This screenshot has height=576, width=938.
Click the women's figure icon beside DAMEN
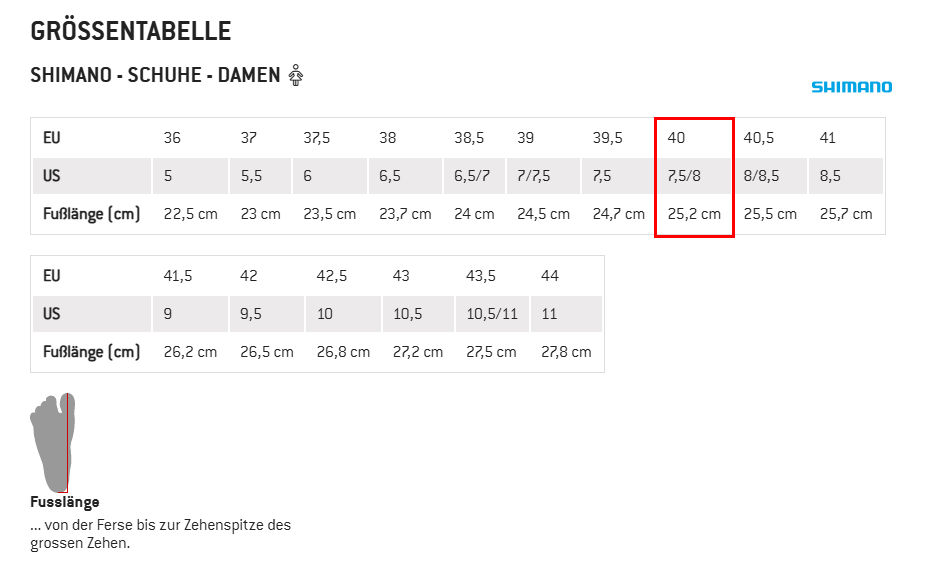pyautogui.click(x=296, y=75)
